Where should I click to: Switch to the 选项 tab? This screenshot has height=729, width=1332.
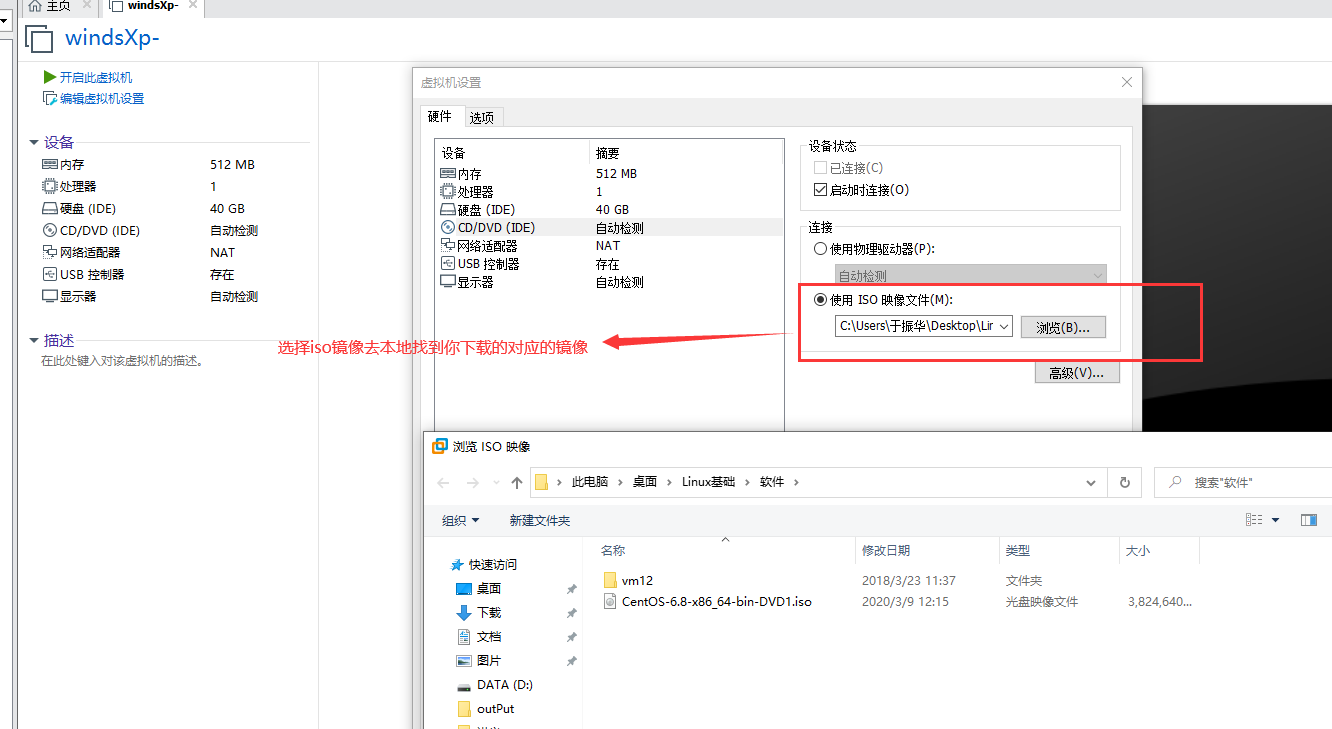(482, 118)
